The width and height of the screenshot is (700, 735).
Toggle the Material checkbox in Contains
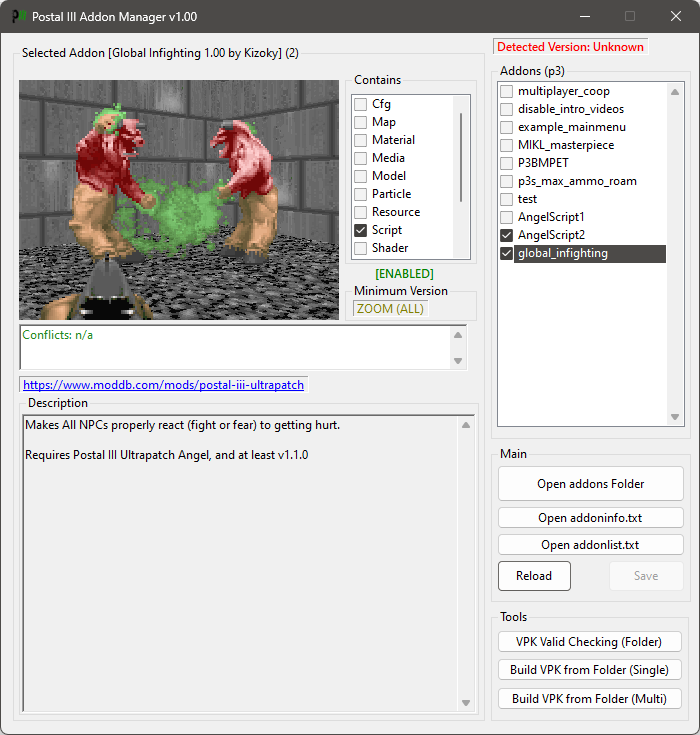(361, 140)
